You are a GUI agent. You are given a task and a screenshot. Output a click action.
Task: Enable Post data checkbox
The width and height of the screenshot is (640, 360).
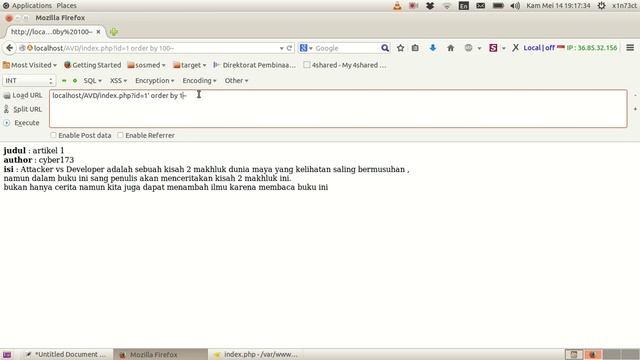tap(53, 135)
